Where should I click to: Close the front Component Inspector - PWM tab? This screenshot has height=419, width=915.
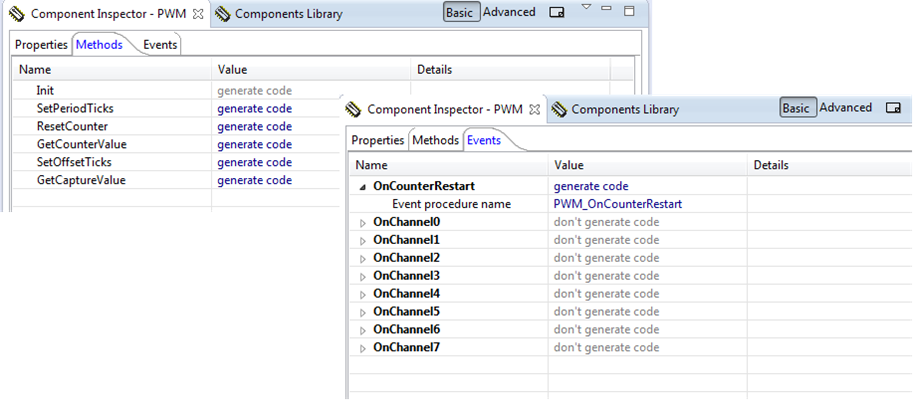tap(534, 109)
